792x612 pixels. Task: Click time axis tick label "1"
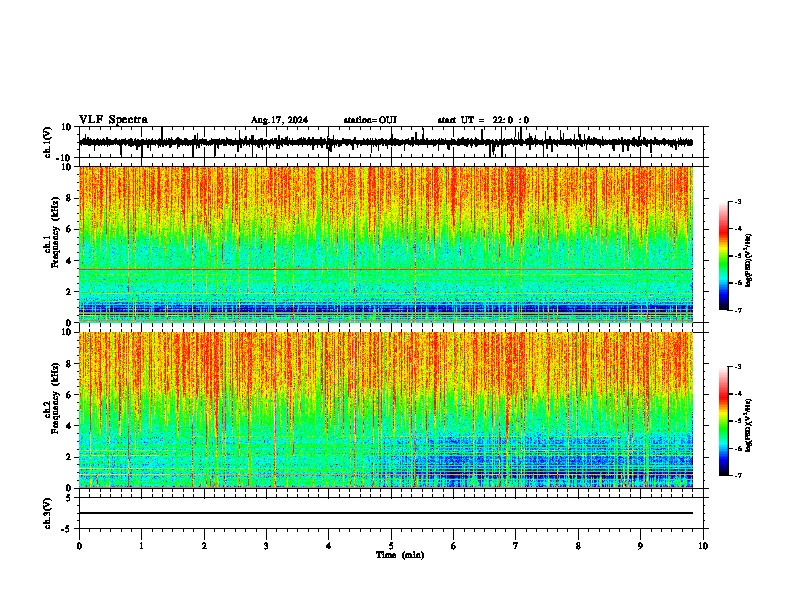click(x=141, y=546)
